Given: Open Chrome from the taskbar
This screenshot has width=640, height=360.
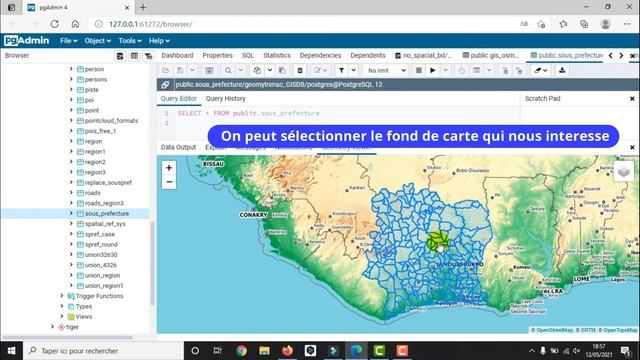Looking at the screenshot, I should (x=241, y=351).
